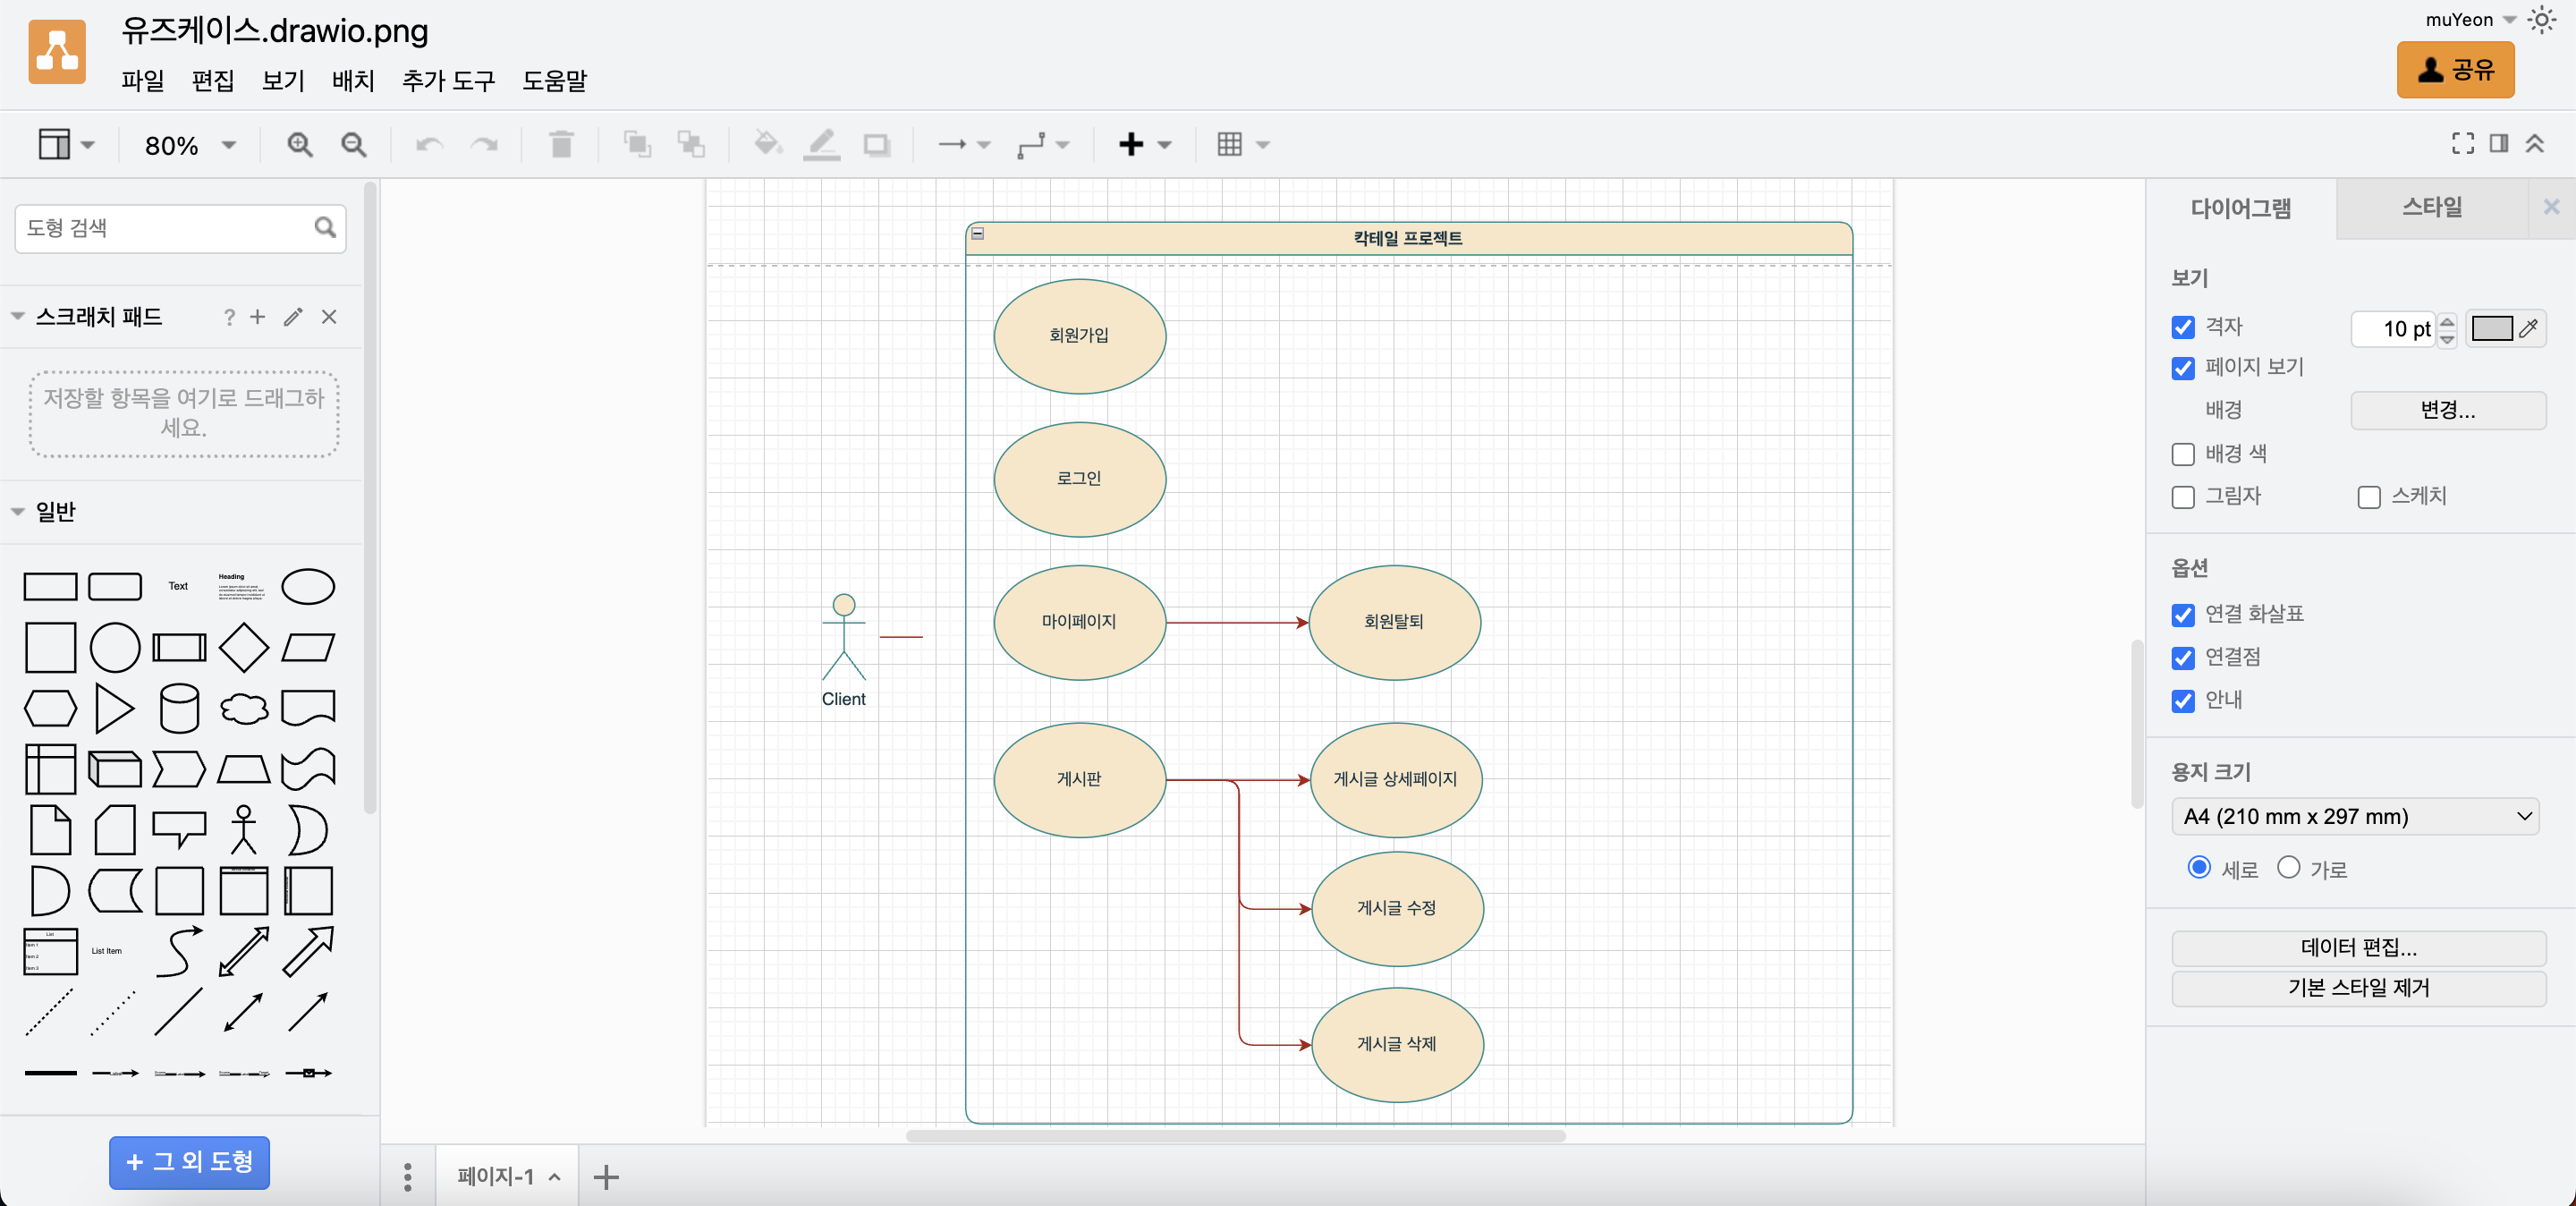Image resolution: width=2576 pixels, height=1206 pixels.
Task: Open the insert plus dropdown
Action: pyautogui.click(x=1144, y=145)
